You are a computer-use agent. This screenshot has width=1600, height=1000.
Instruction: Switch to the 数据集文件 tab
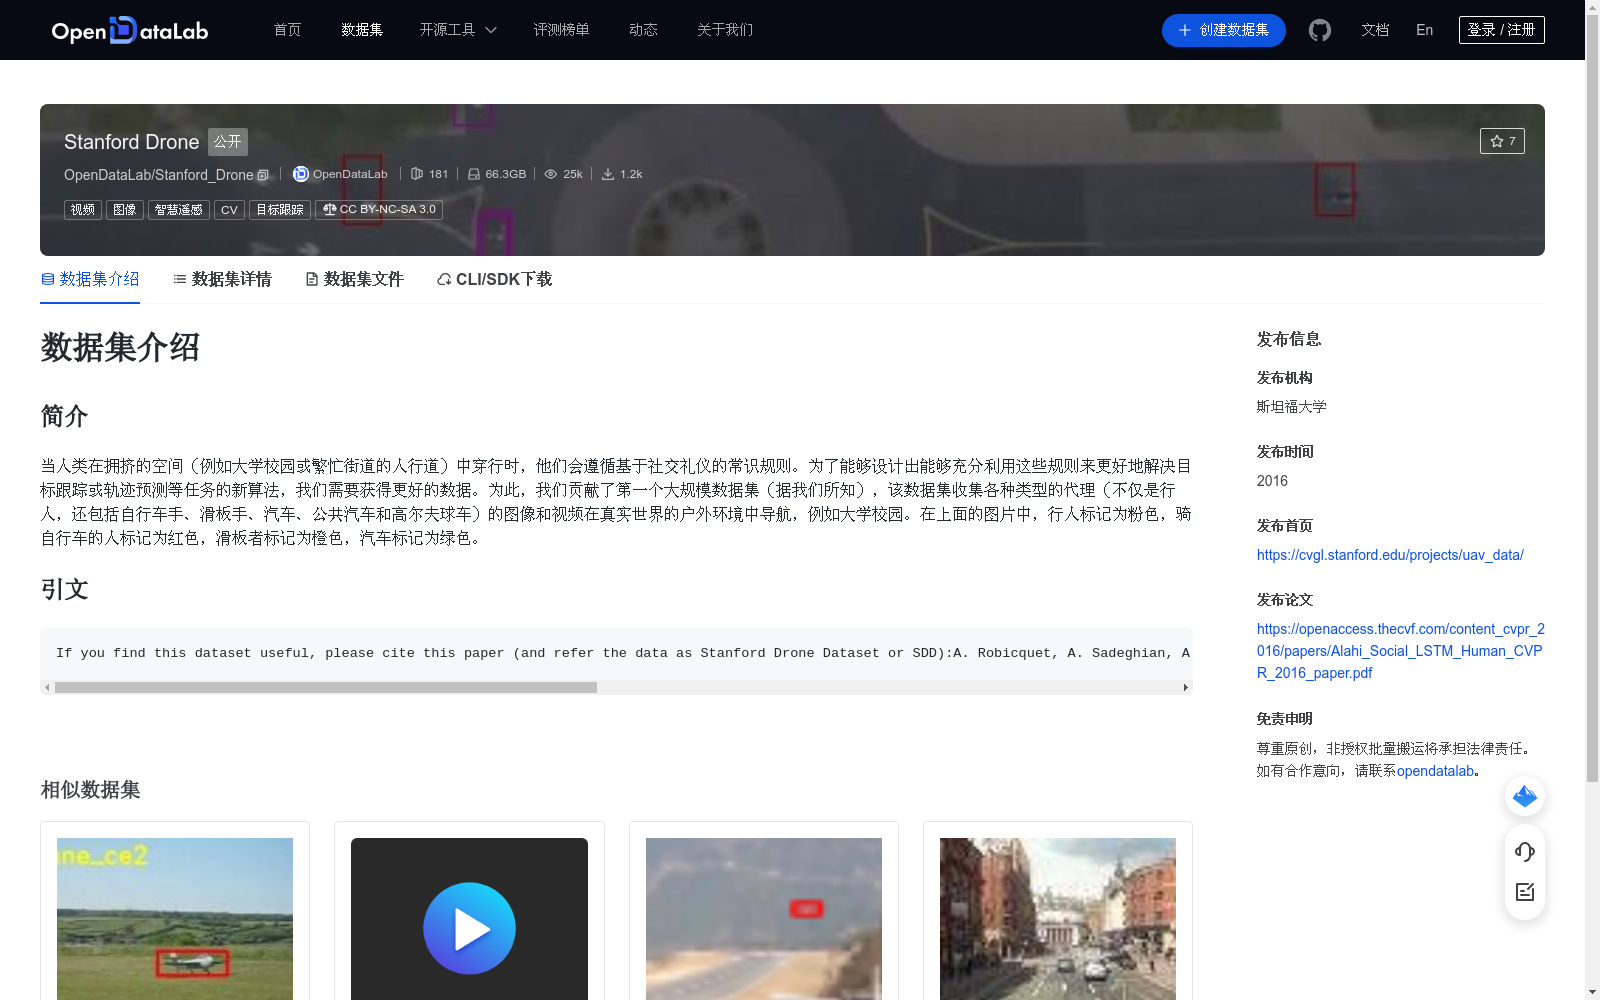pos(354,279)
